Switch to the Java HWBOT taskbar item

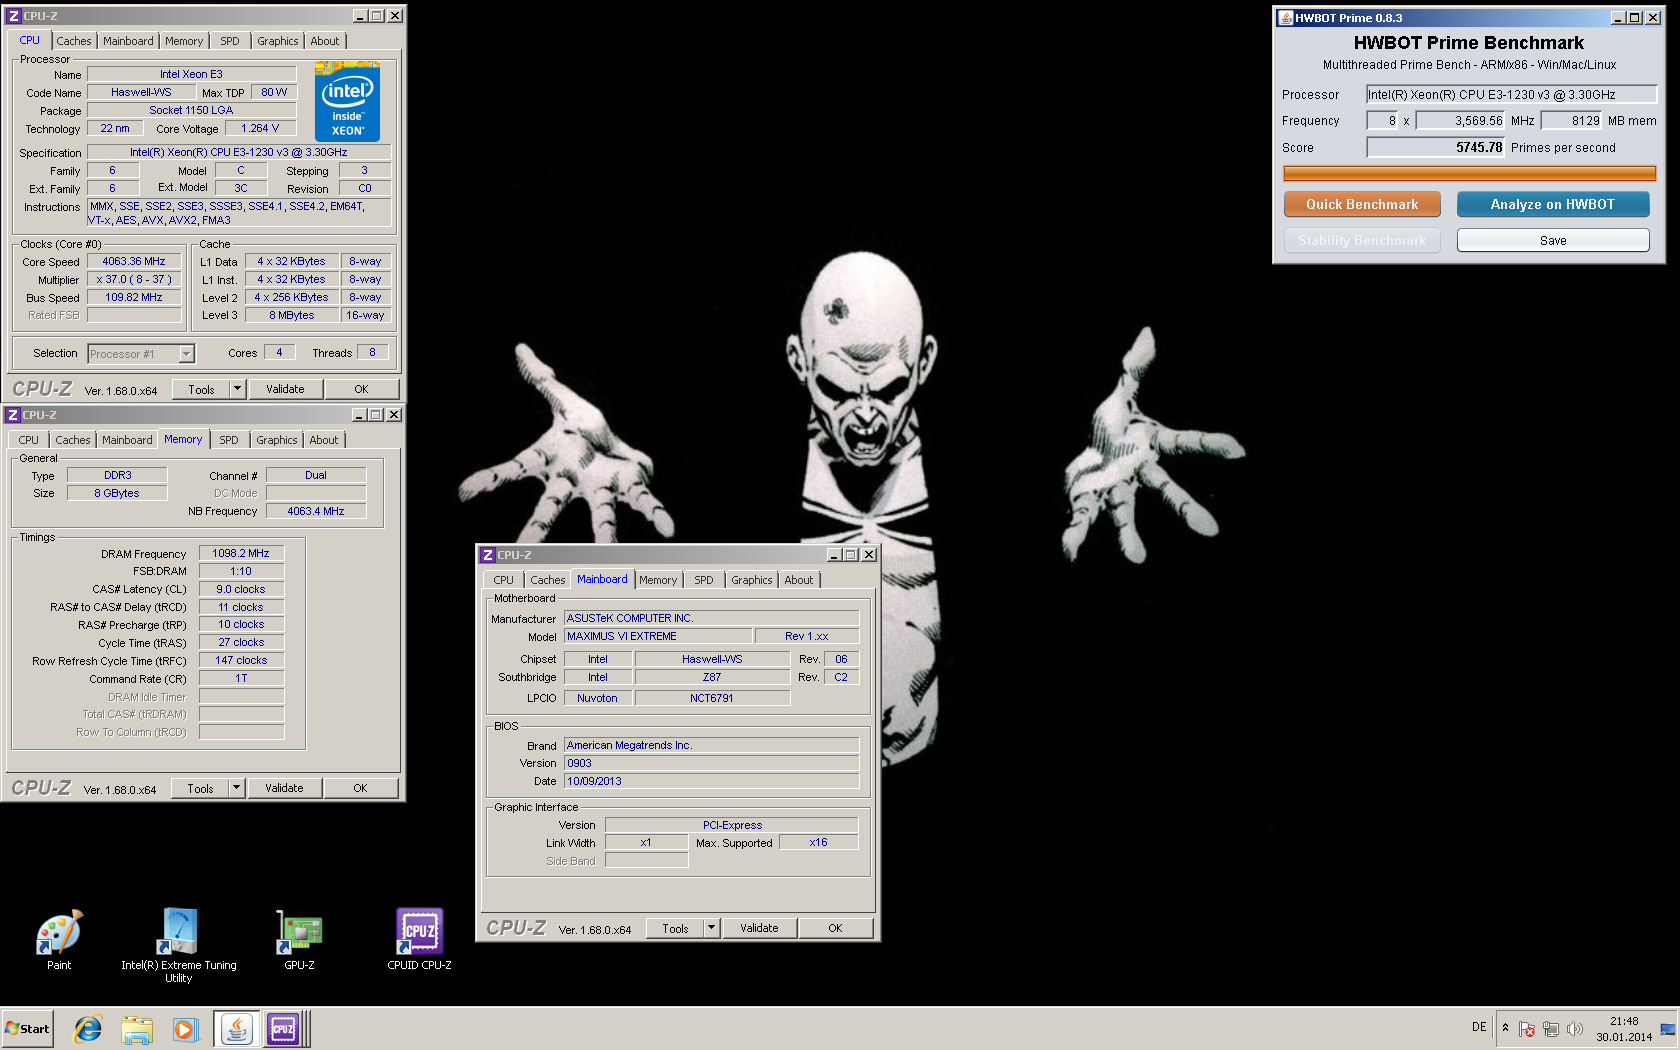(237, 1029)
